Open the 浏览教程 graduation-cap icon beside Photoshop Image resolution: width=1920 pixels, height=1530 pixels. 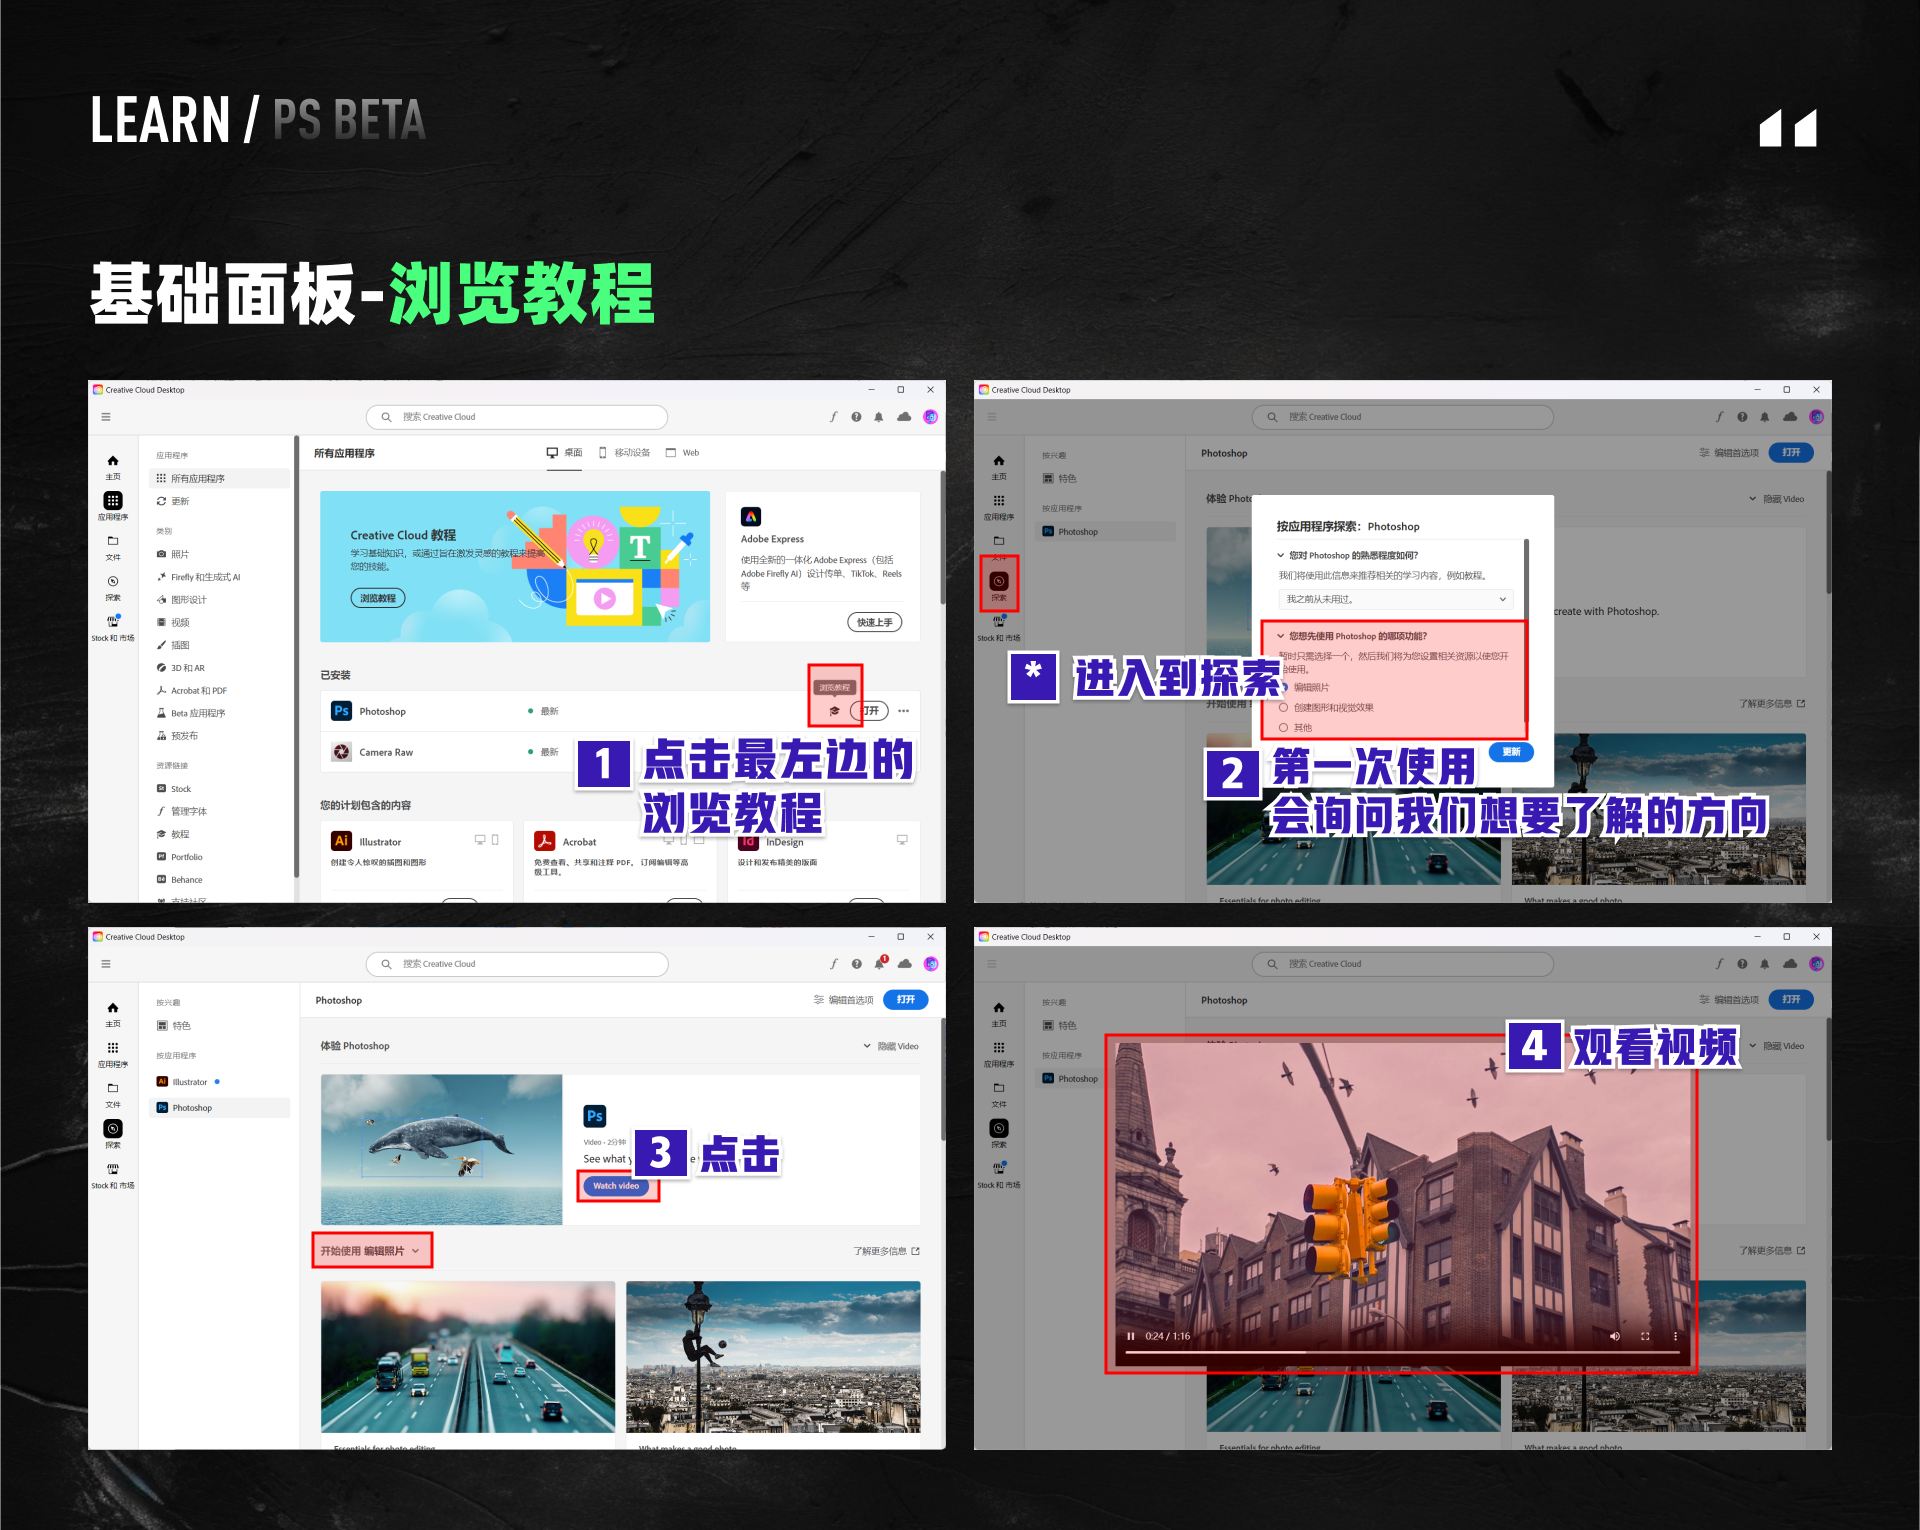pyautogui.click(x=833, y=711)
